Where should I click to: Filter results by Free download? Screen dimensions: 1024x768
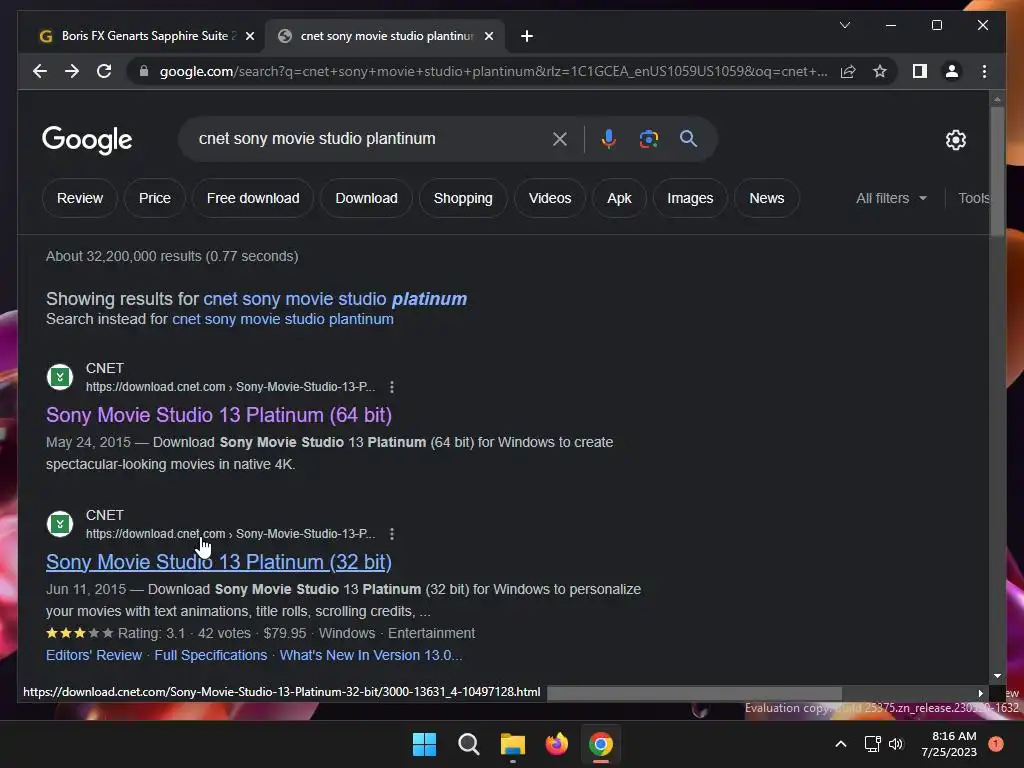point(253,198)
